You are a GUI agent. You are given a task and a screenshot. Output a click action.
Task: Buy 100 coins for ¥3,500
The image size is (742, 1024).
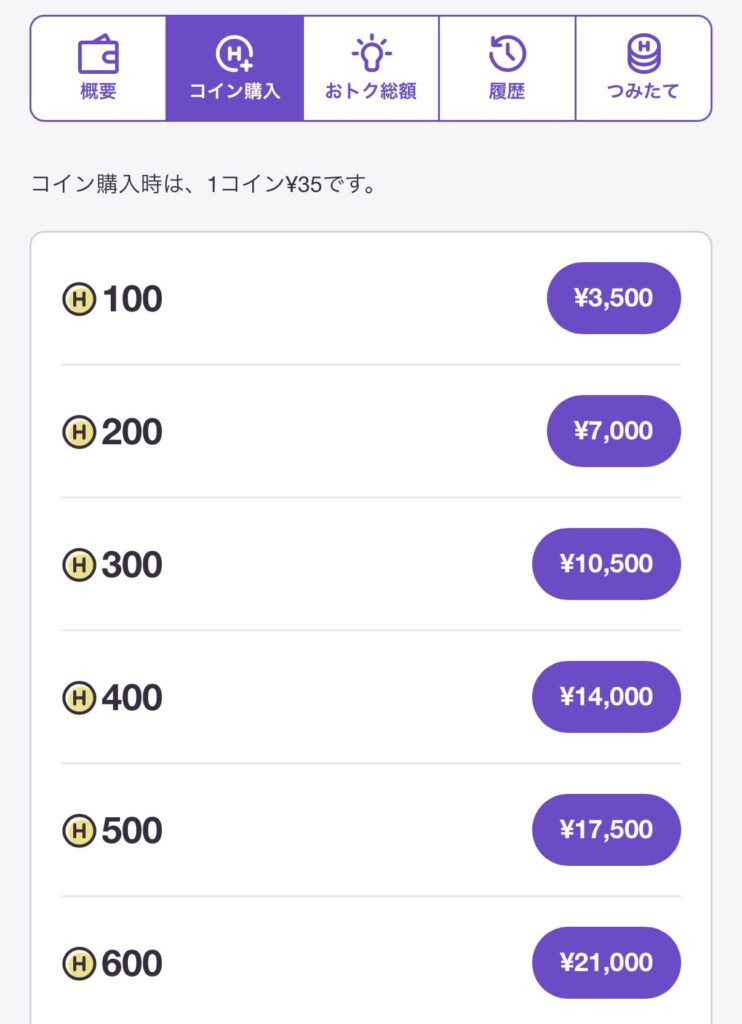[x=613, y=298]
